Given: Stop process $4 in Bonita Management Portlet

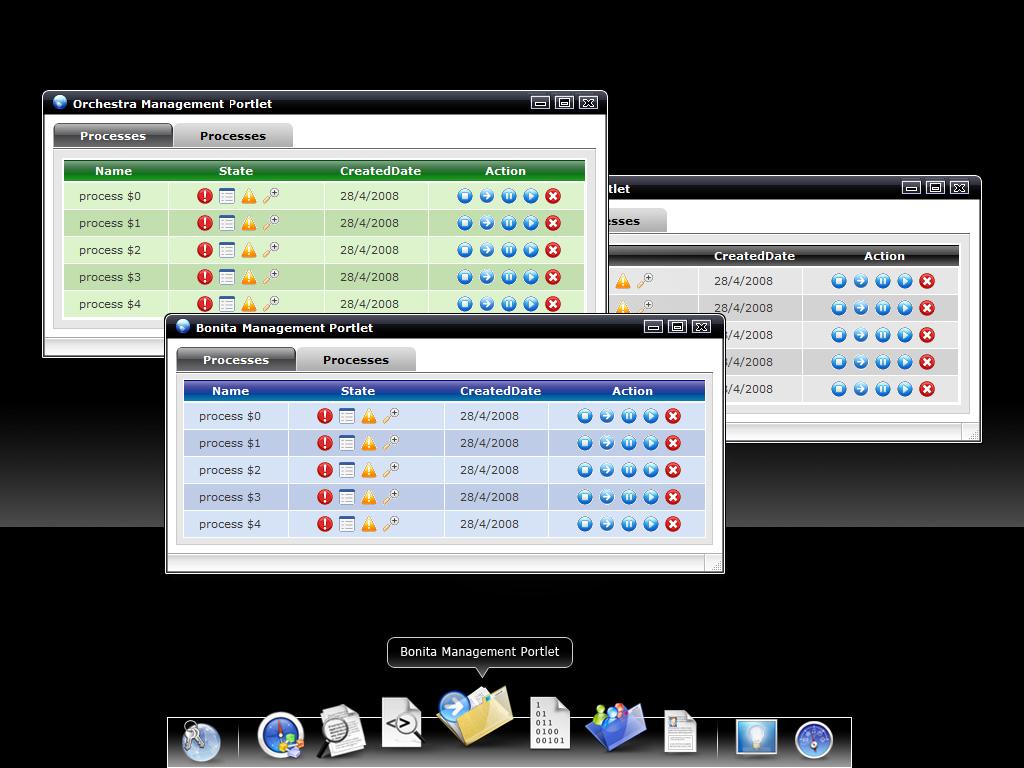Looking at the screenshot, I should [584, 524].
